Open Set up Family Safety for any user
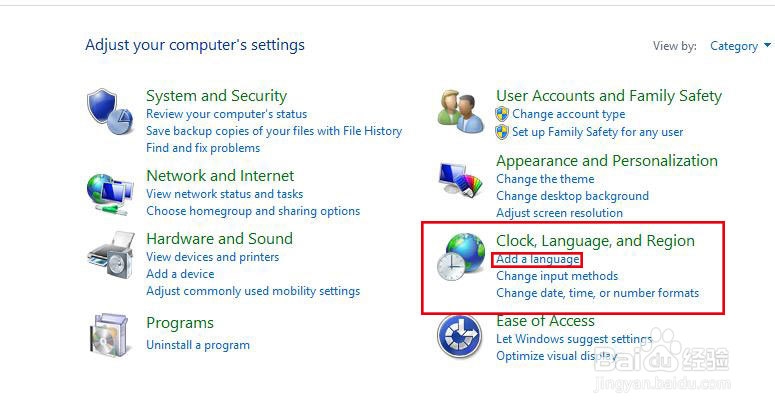 tap(597, 131)
